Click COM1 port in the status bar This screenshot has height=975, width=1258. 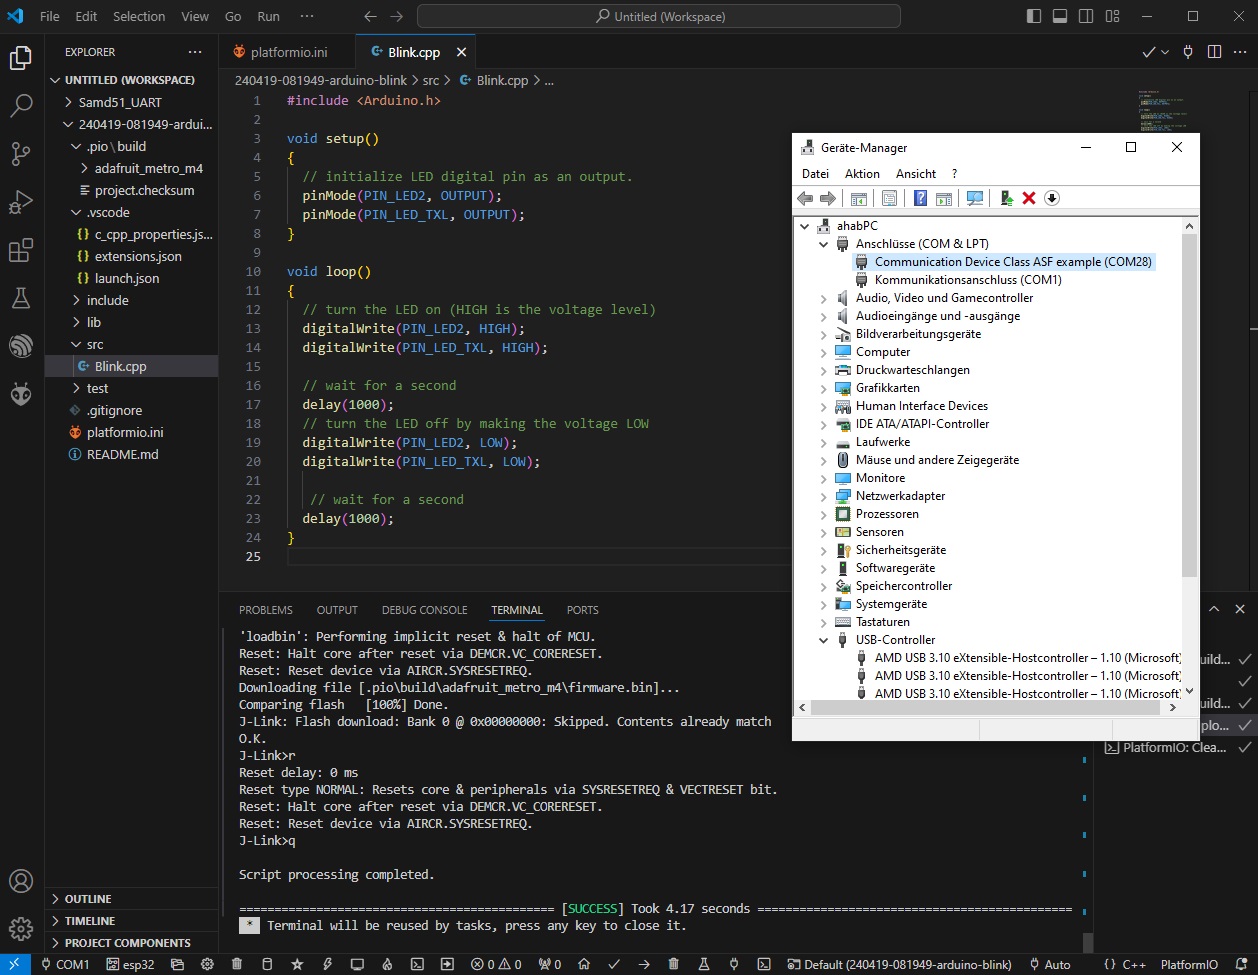tap(64, 965)
